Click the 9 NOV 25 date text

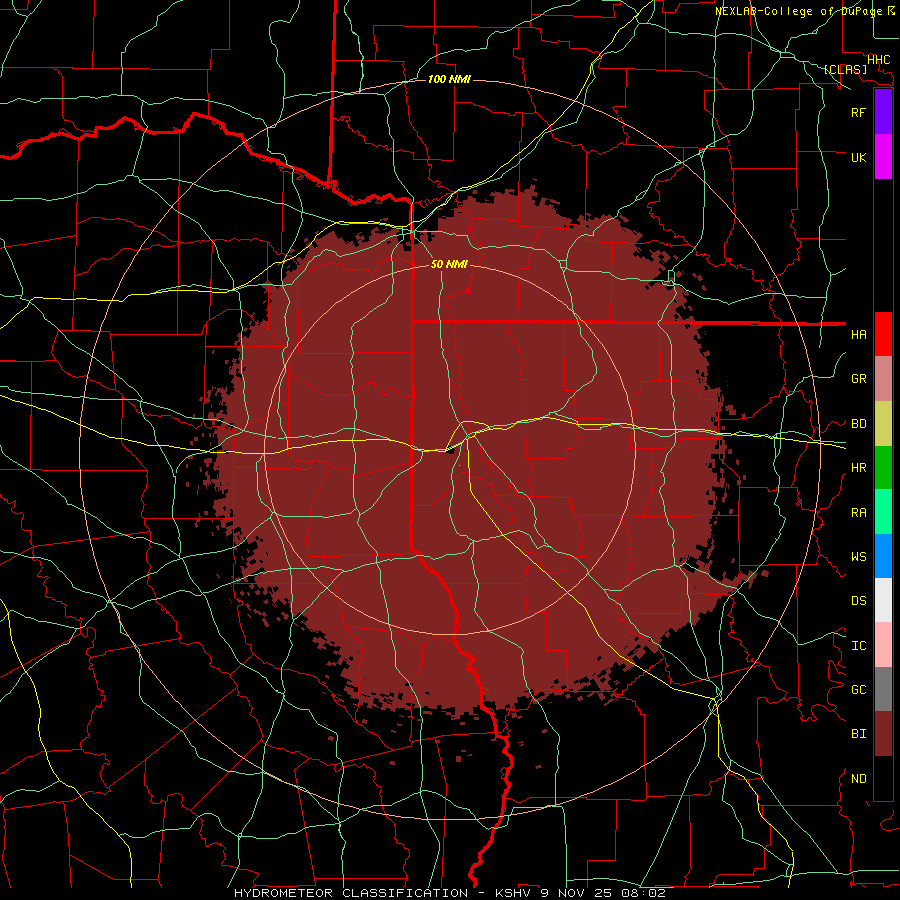tap(579, 893)
